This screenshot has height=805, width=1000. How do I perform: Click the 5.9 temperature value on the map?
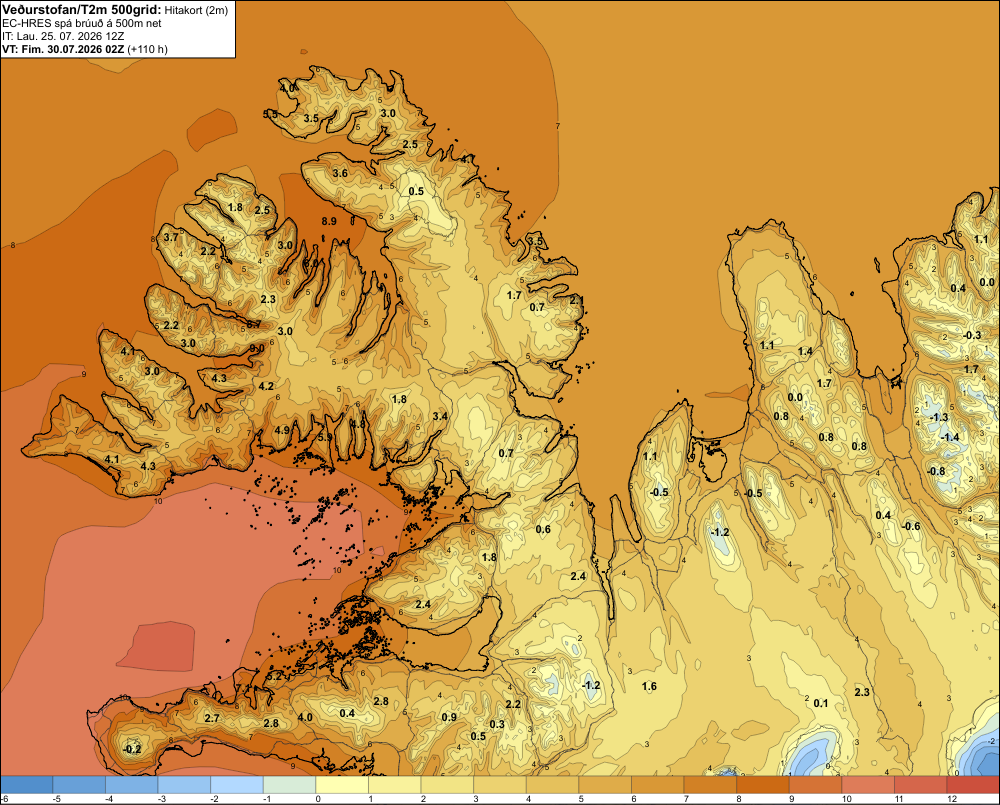pyautogui.click(x=325, y=437)
